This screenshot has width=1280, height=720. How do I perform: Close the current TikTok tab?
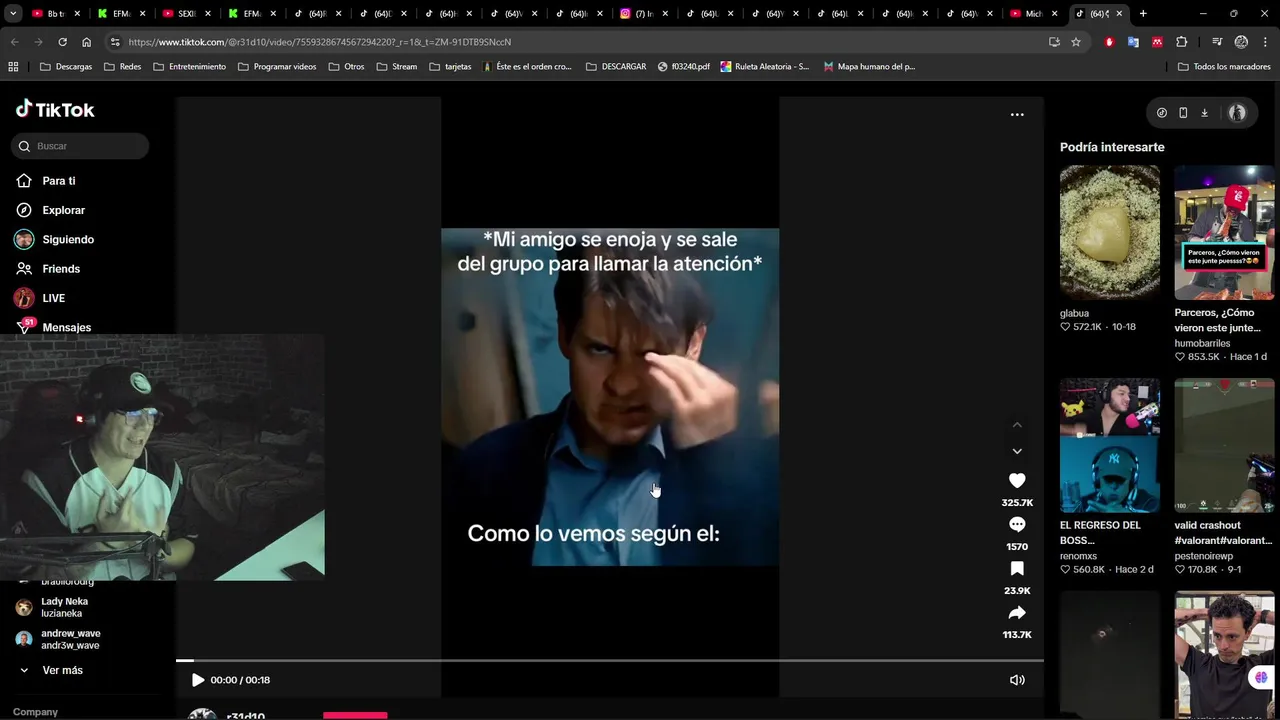1119,14
